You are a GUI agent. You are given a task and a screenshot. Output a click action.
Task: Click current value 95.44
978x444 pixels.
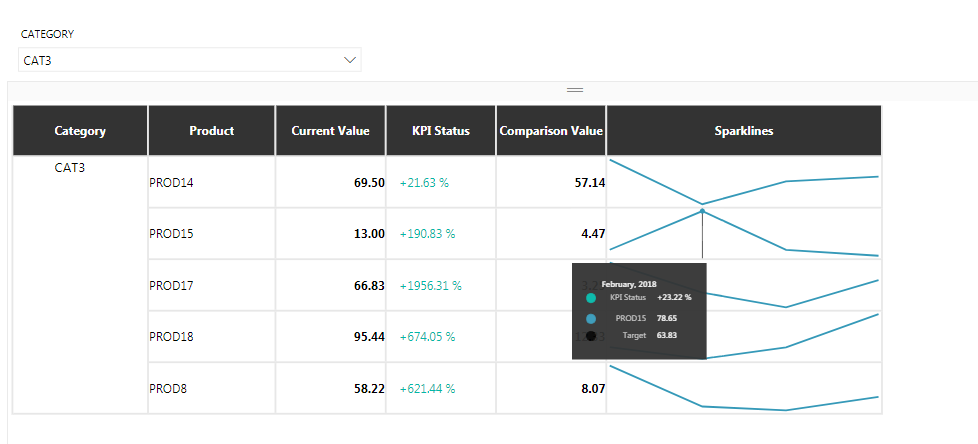coord(369,337)
